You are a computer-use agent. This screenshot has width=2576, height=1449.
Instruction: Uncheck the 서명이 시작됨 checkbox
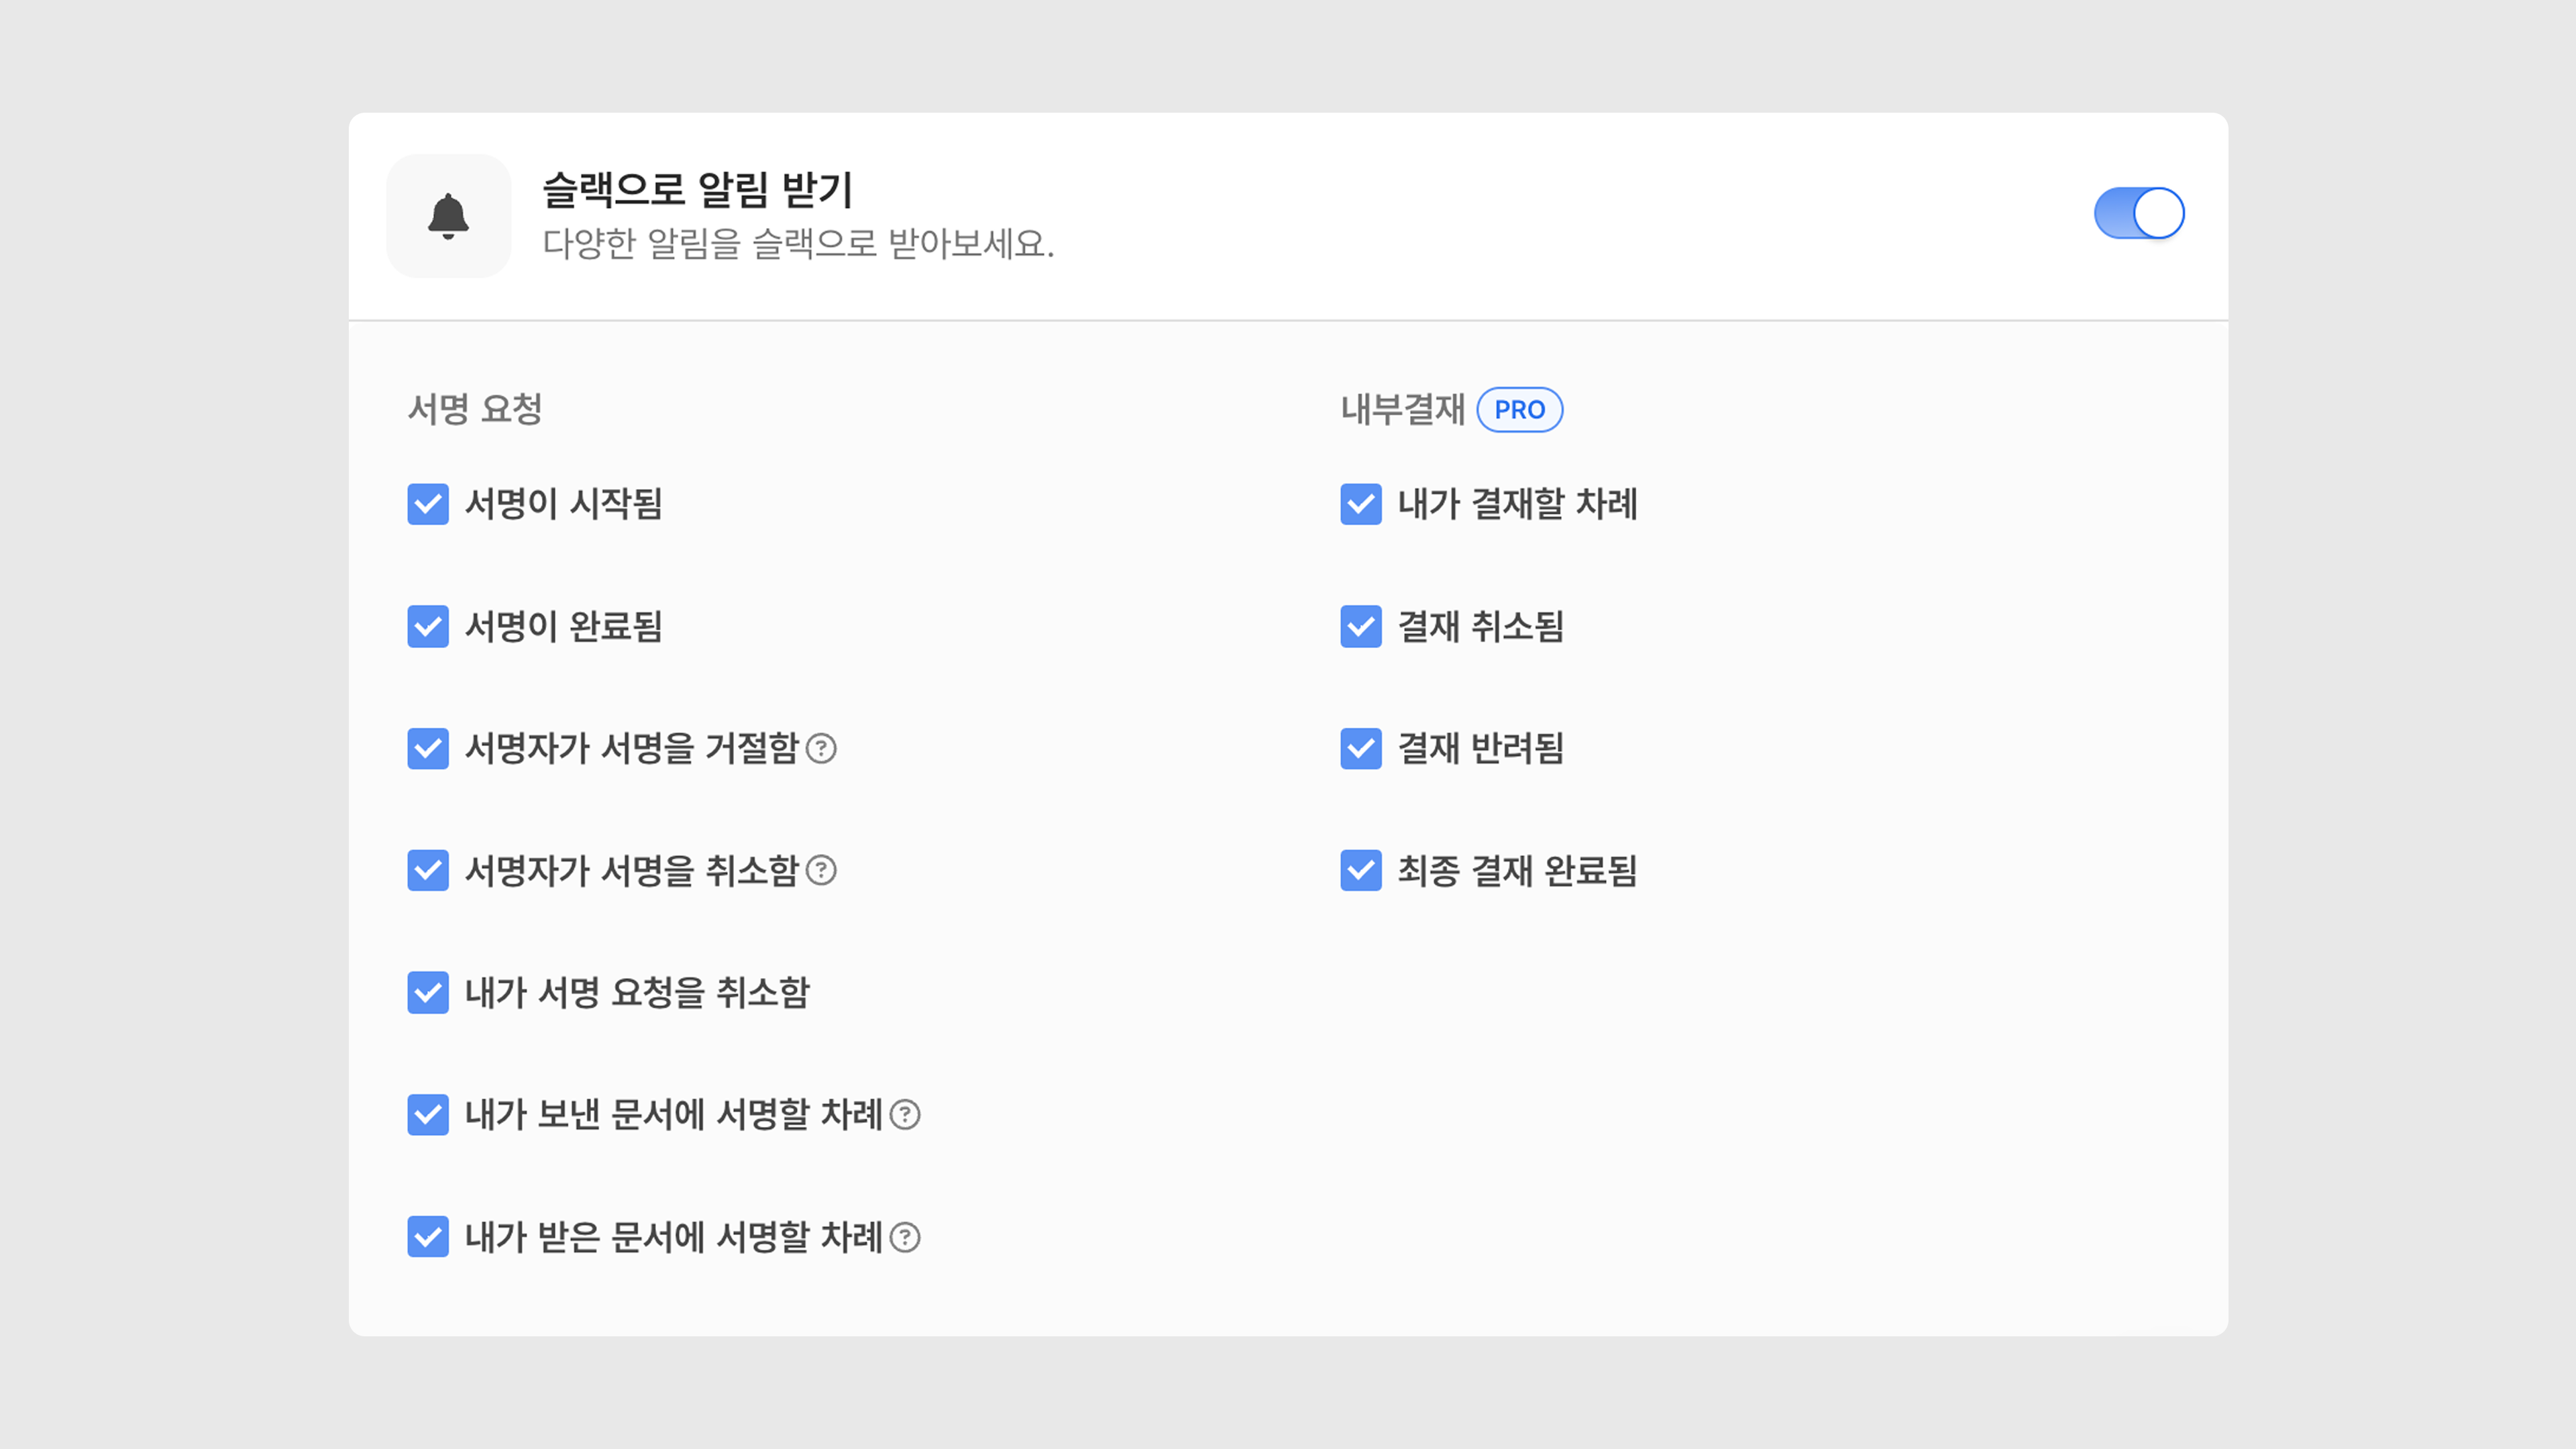(428, 504)
